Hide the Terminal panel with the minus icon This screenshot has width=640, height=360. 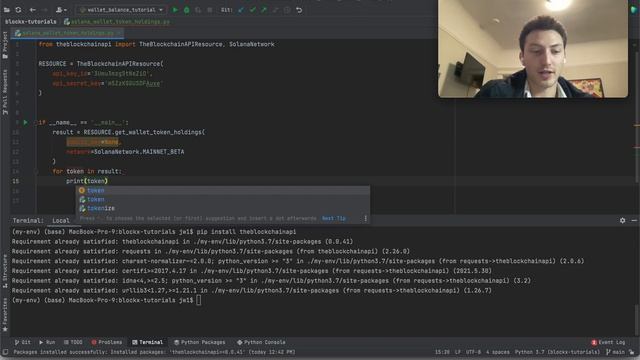point(634,220)
